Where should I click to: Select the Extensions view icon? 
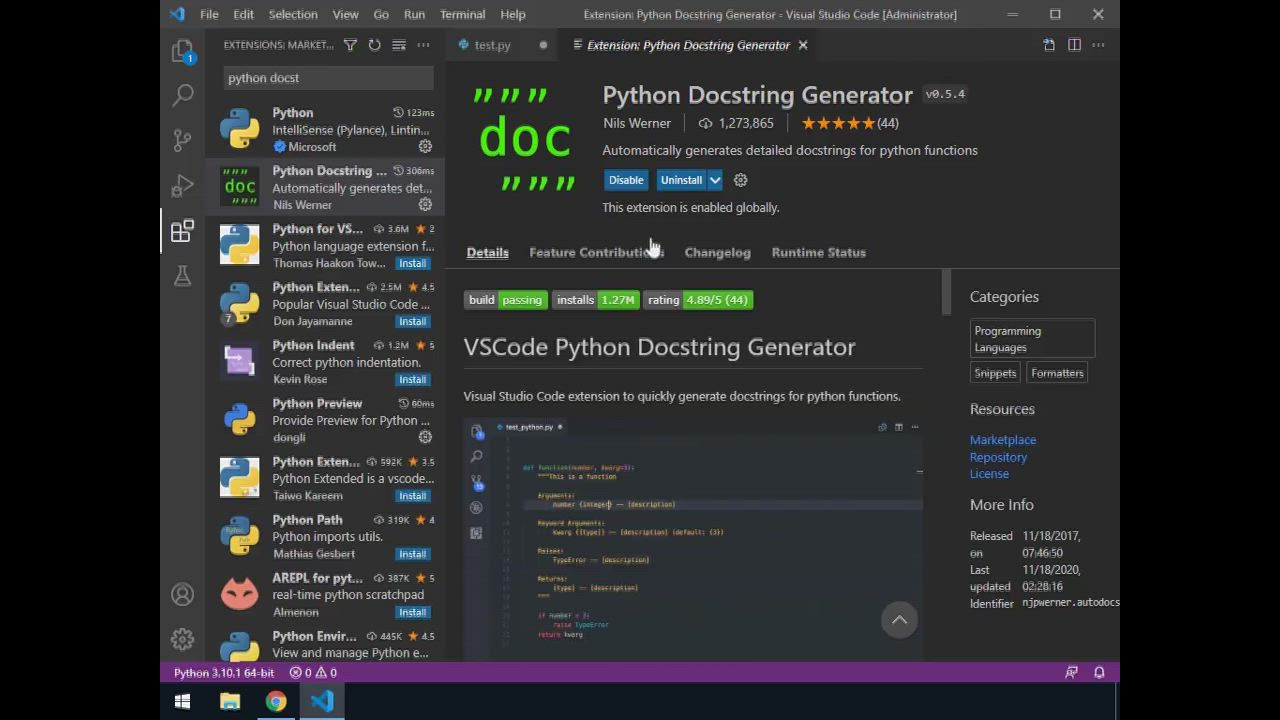(182, 231)
